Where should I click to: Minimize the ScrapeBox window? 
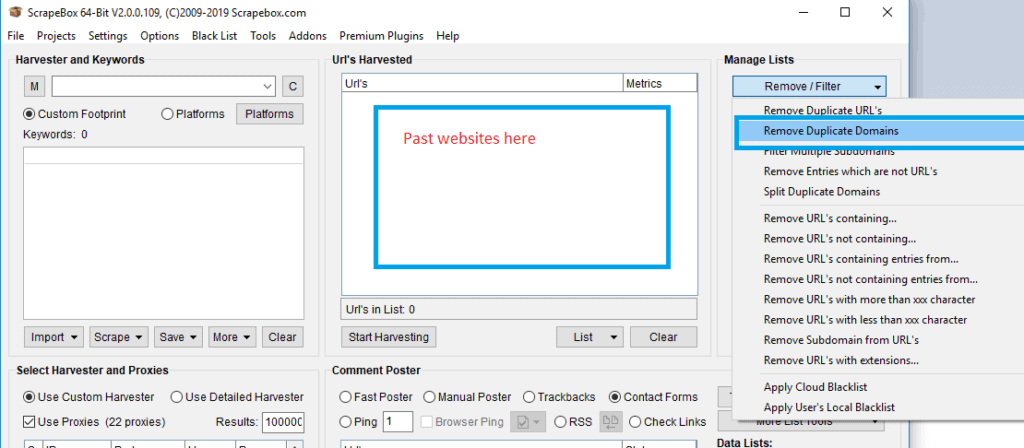click(x=803, y=12)
